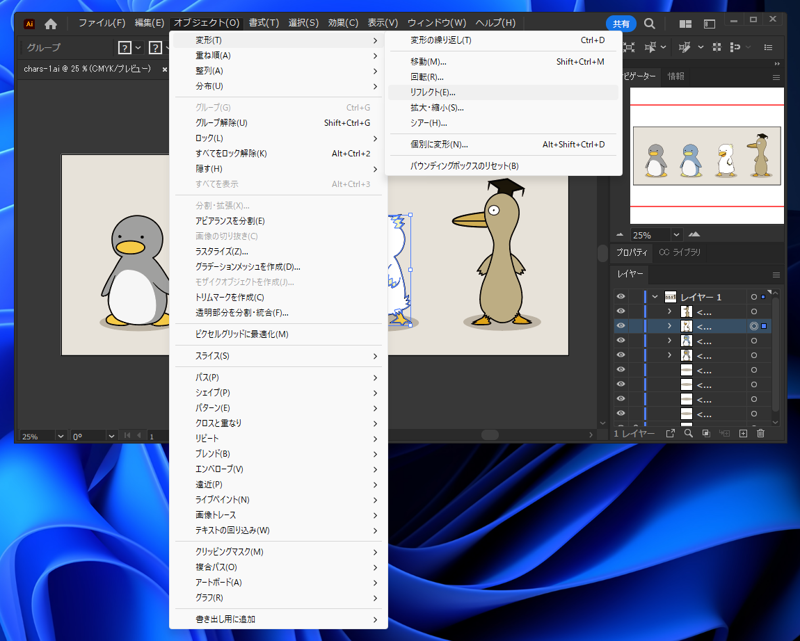Viewport: 800px width, 641px height.
Task: Open the 編集(E) menu
Action: click(149, 23)
